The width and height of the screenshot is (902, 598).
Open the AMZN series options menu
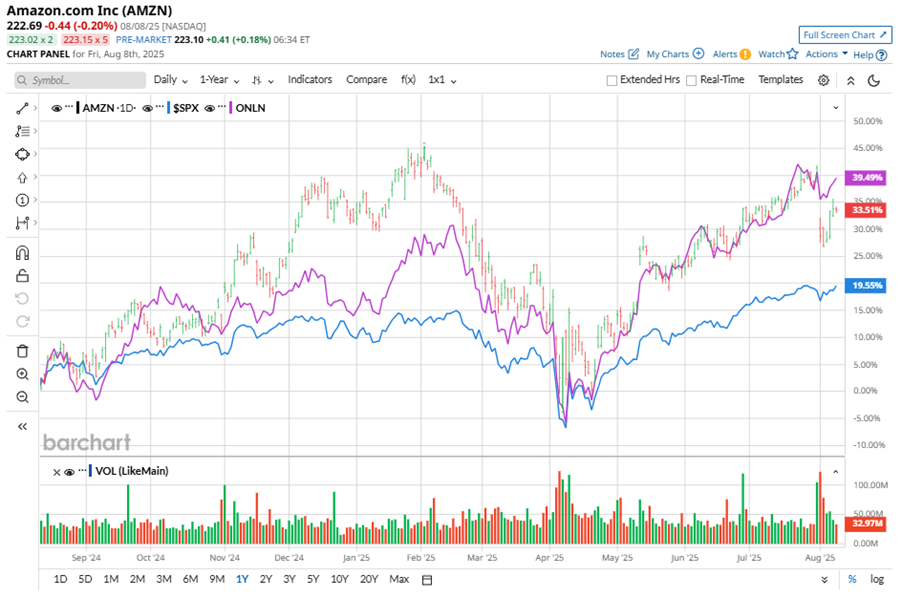click(x=69, y=108)
